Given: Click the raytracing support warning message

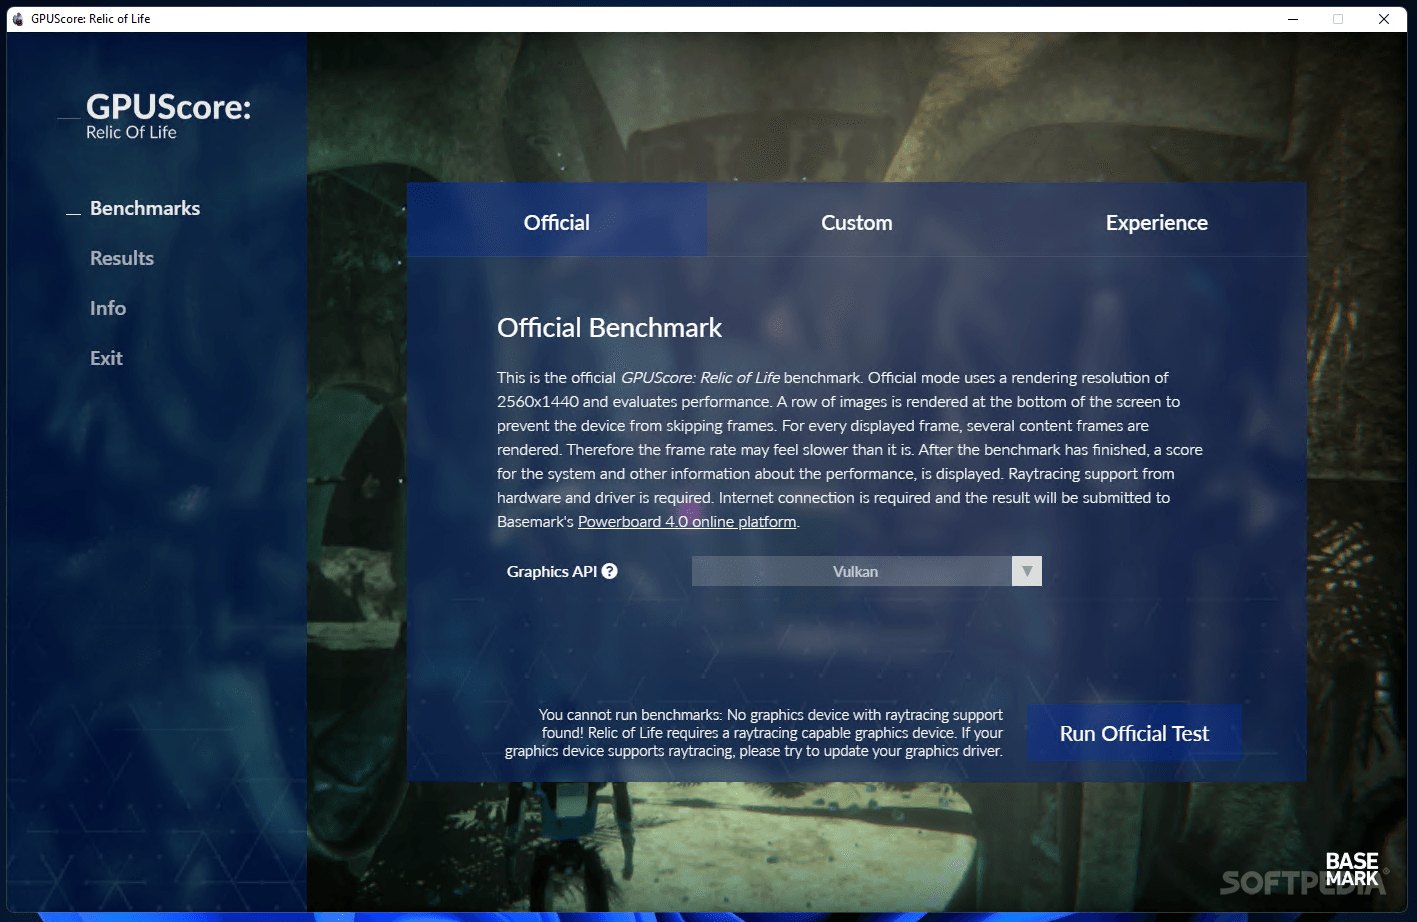Looking at the screenshot, I should pos(754,733).
